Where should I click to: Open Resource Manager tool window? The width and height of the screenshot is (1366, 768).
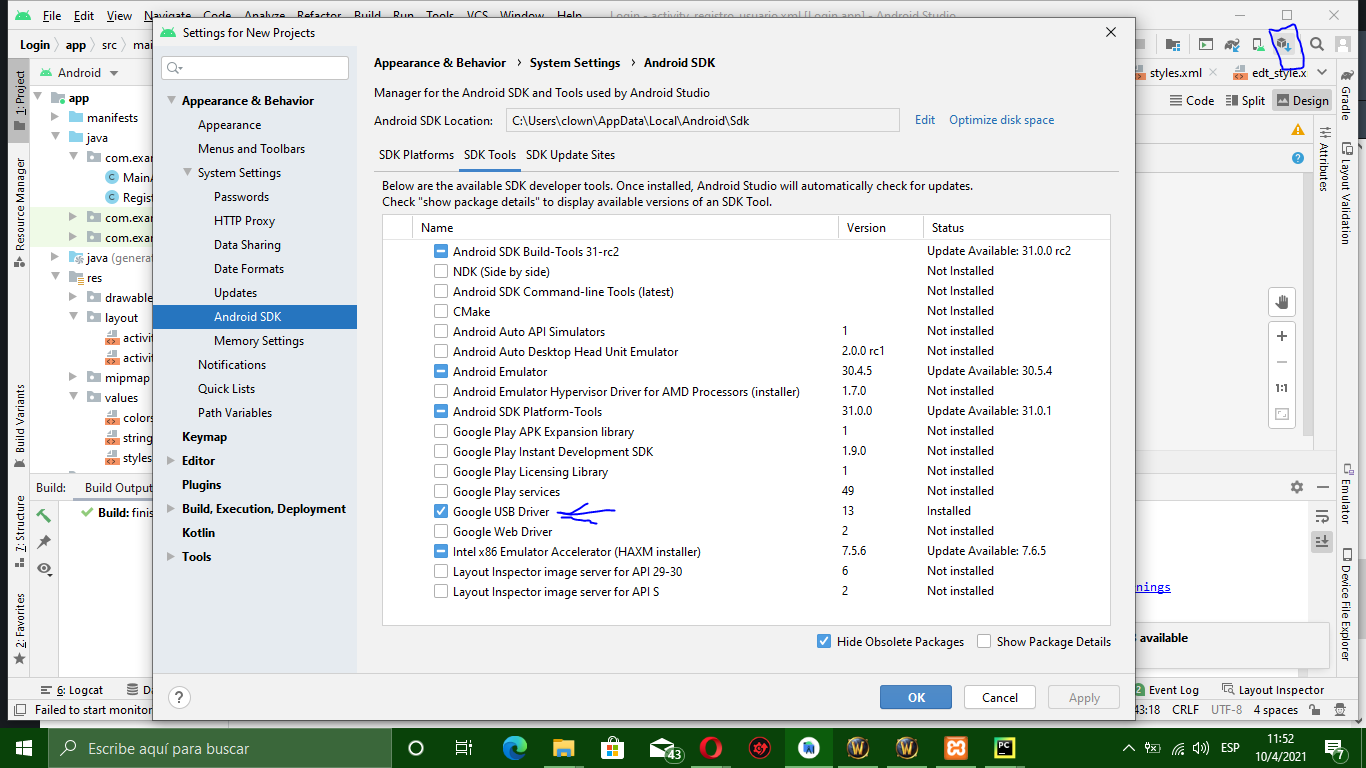[20, 212]
